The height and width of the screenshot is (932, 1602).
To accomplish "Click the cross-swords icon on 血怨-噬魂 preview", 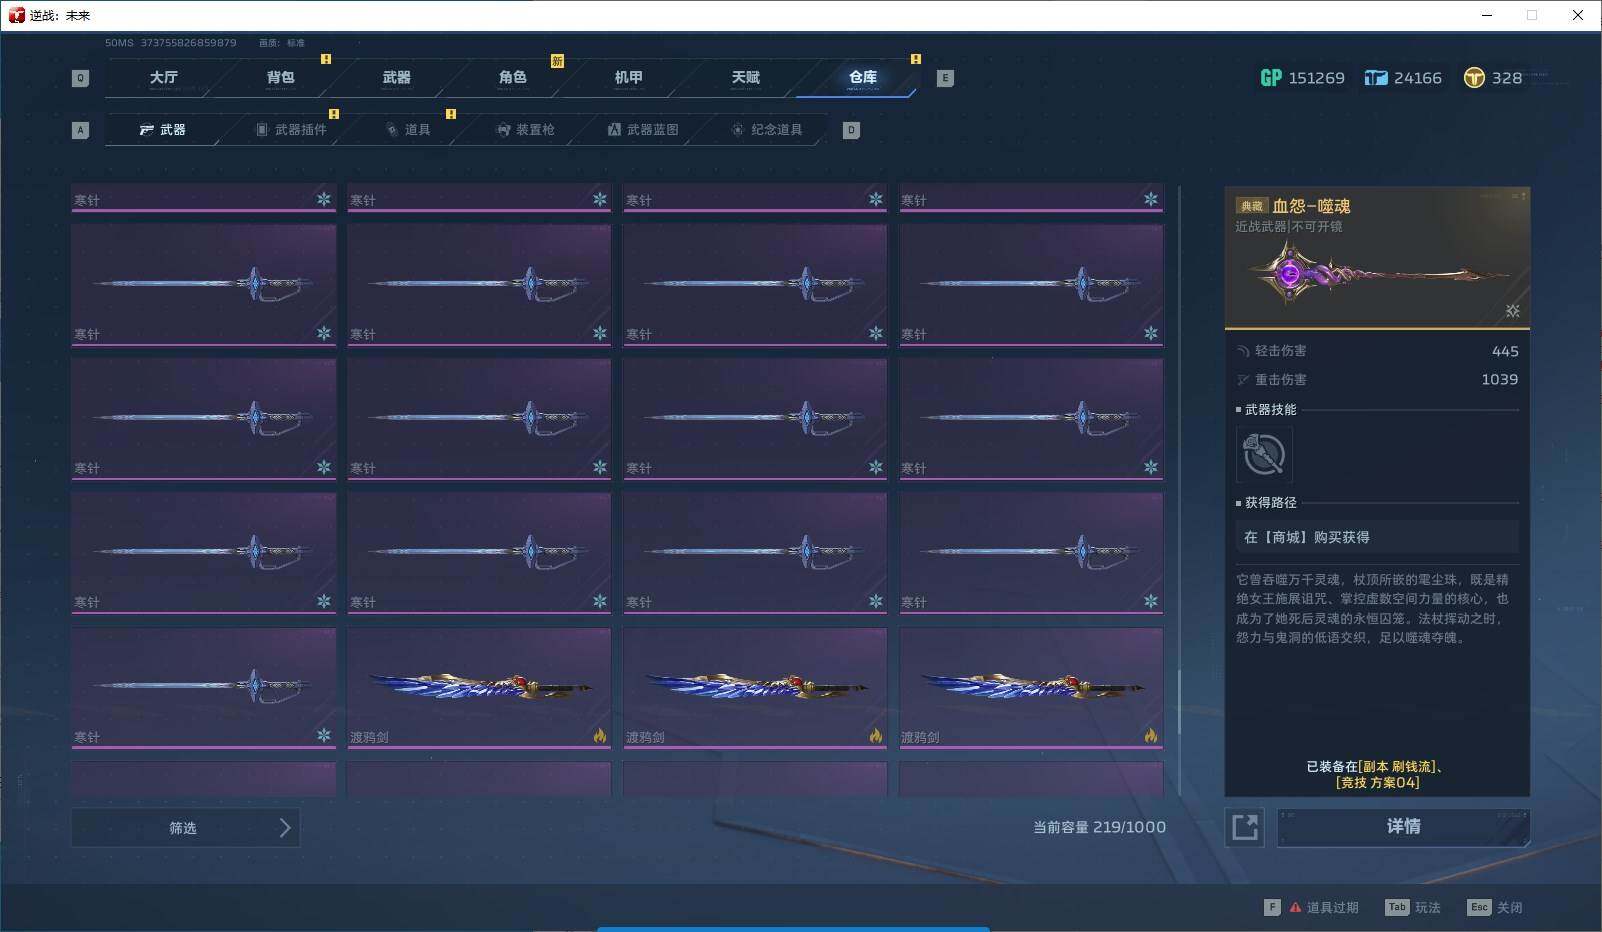I will 1512,311.
